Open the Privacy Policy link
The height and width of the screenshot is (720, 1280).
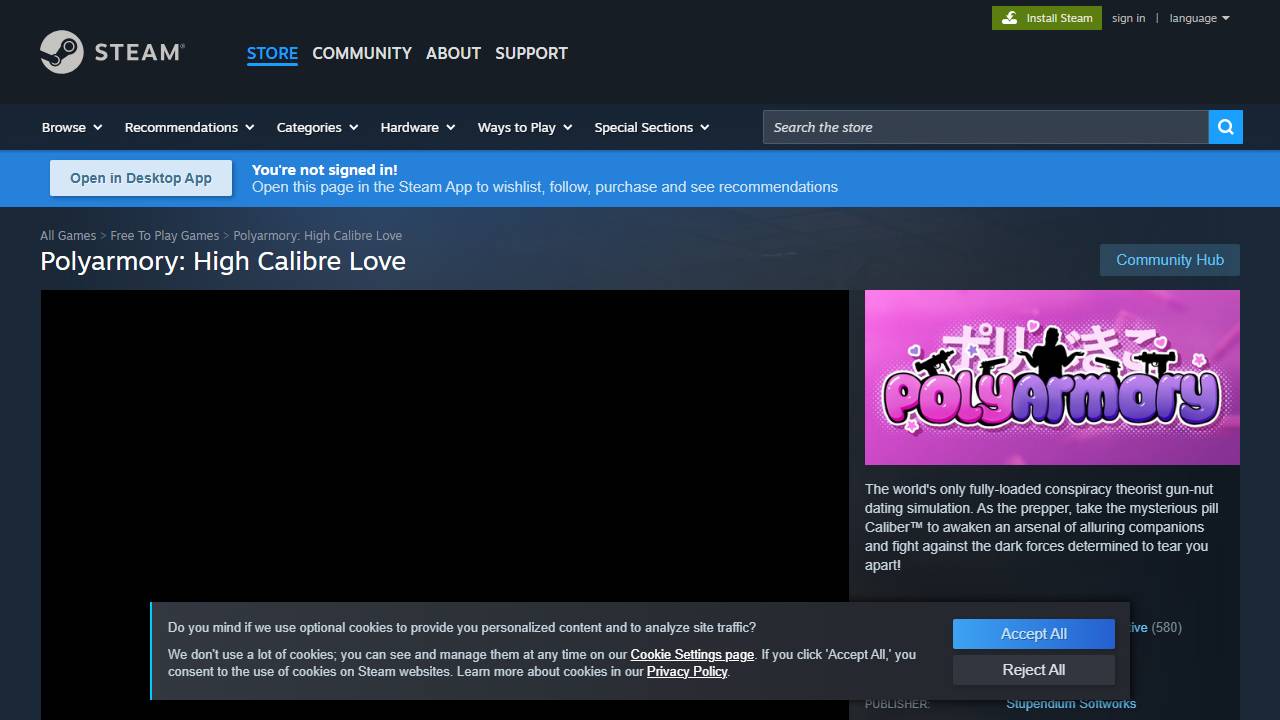click(687, 672)
